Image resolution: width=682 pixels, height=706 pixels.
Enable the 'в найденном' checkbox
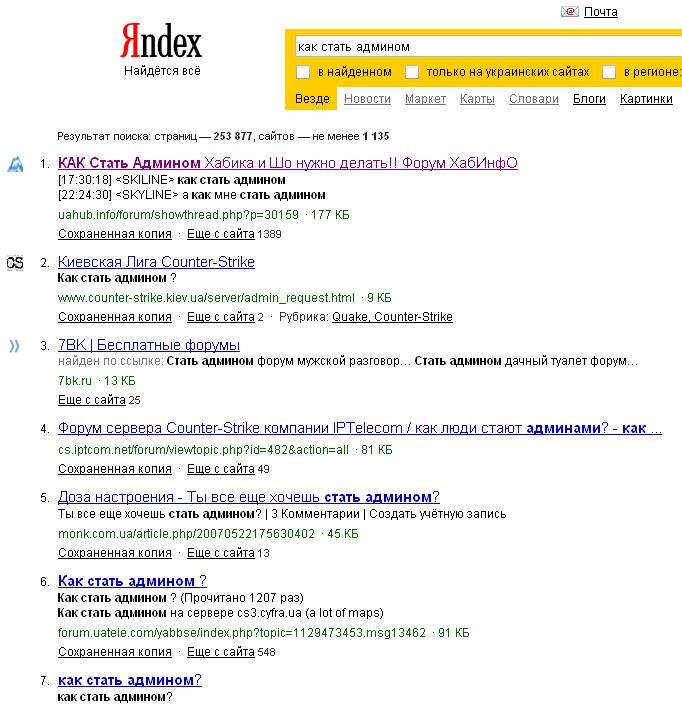coord(304,72)
